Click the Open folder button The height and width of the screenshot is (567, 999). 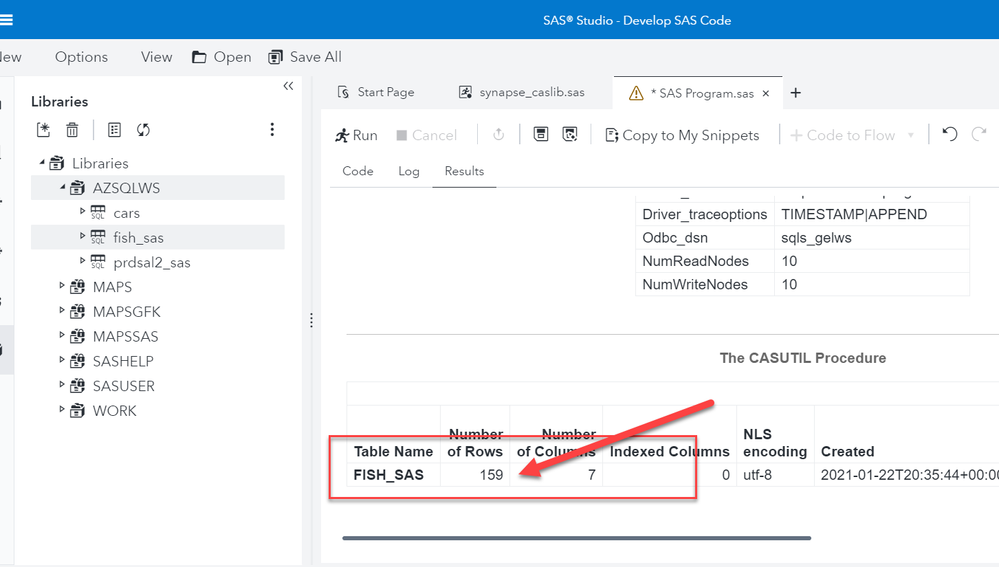[x=222, y=57]
